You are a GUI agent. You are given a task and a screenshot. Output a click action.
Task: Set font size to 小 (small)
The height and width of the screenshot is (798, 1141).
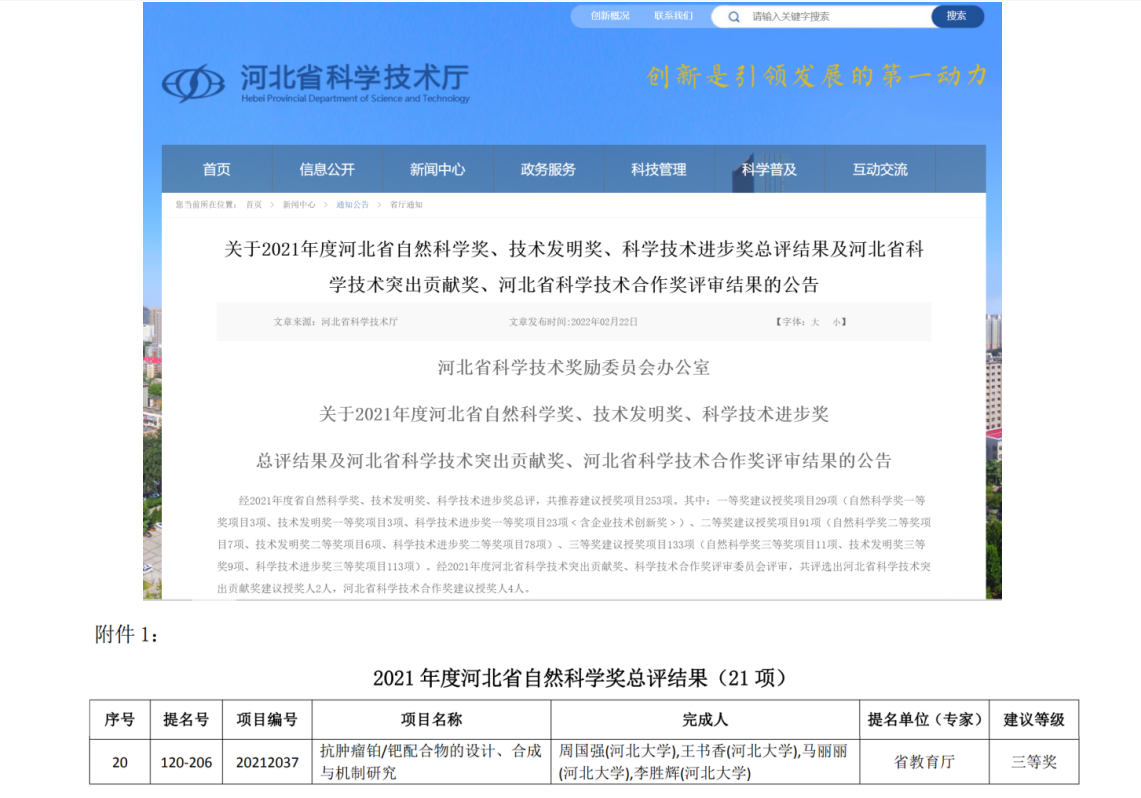point(836,323)
